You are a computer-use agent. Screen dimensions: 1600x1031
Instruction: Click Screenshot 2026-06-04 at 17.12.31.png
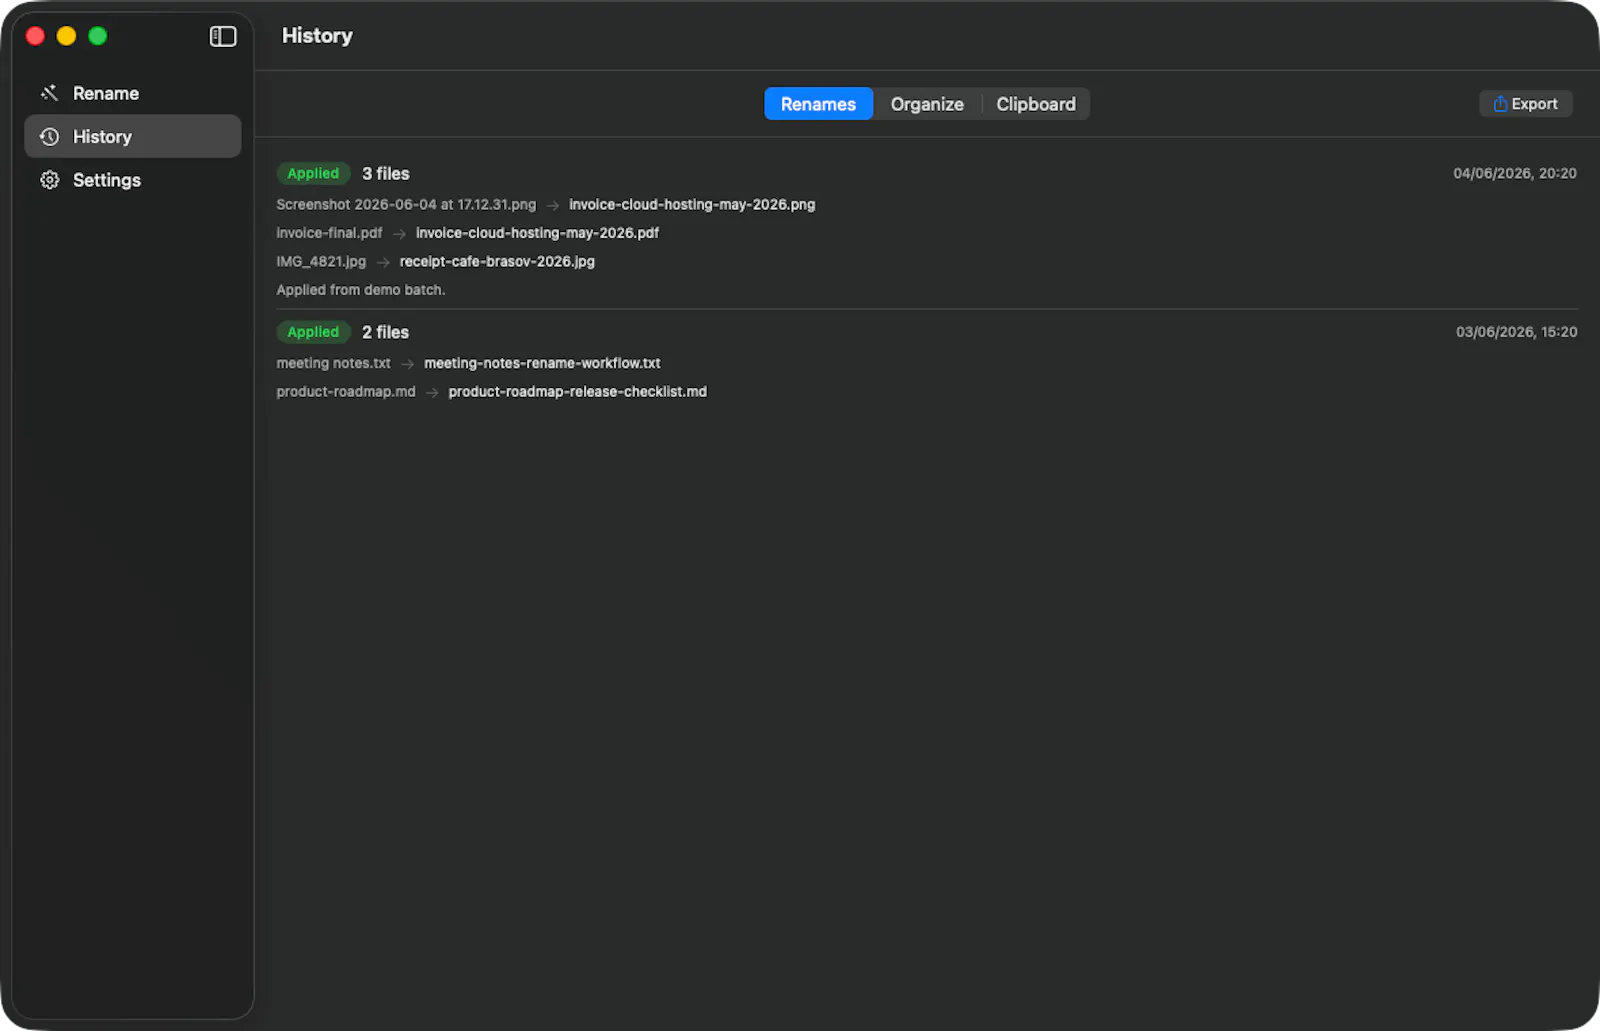click(406, 204)
